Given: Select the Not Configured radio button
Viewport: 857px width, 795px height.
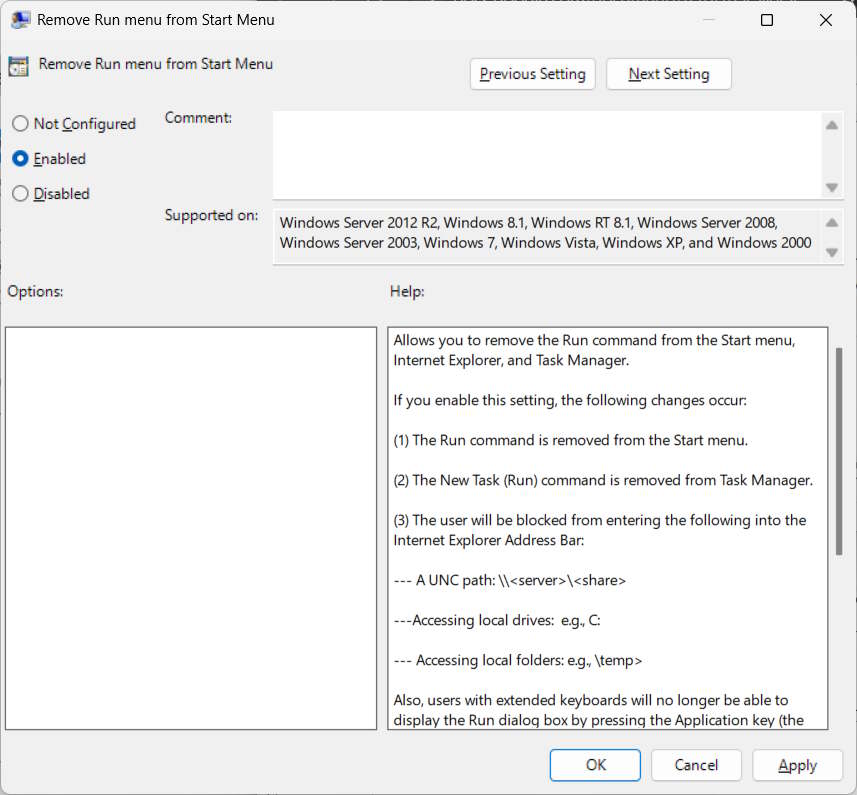Looking at the screenshot, I should [20, 123].
